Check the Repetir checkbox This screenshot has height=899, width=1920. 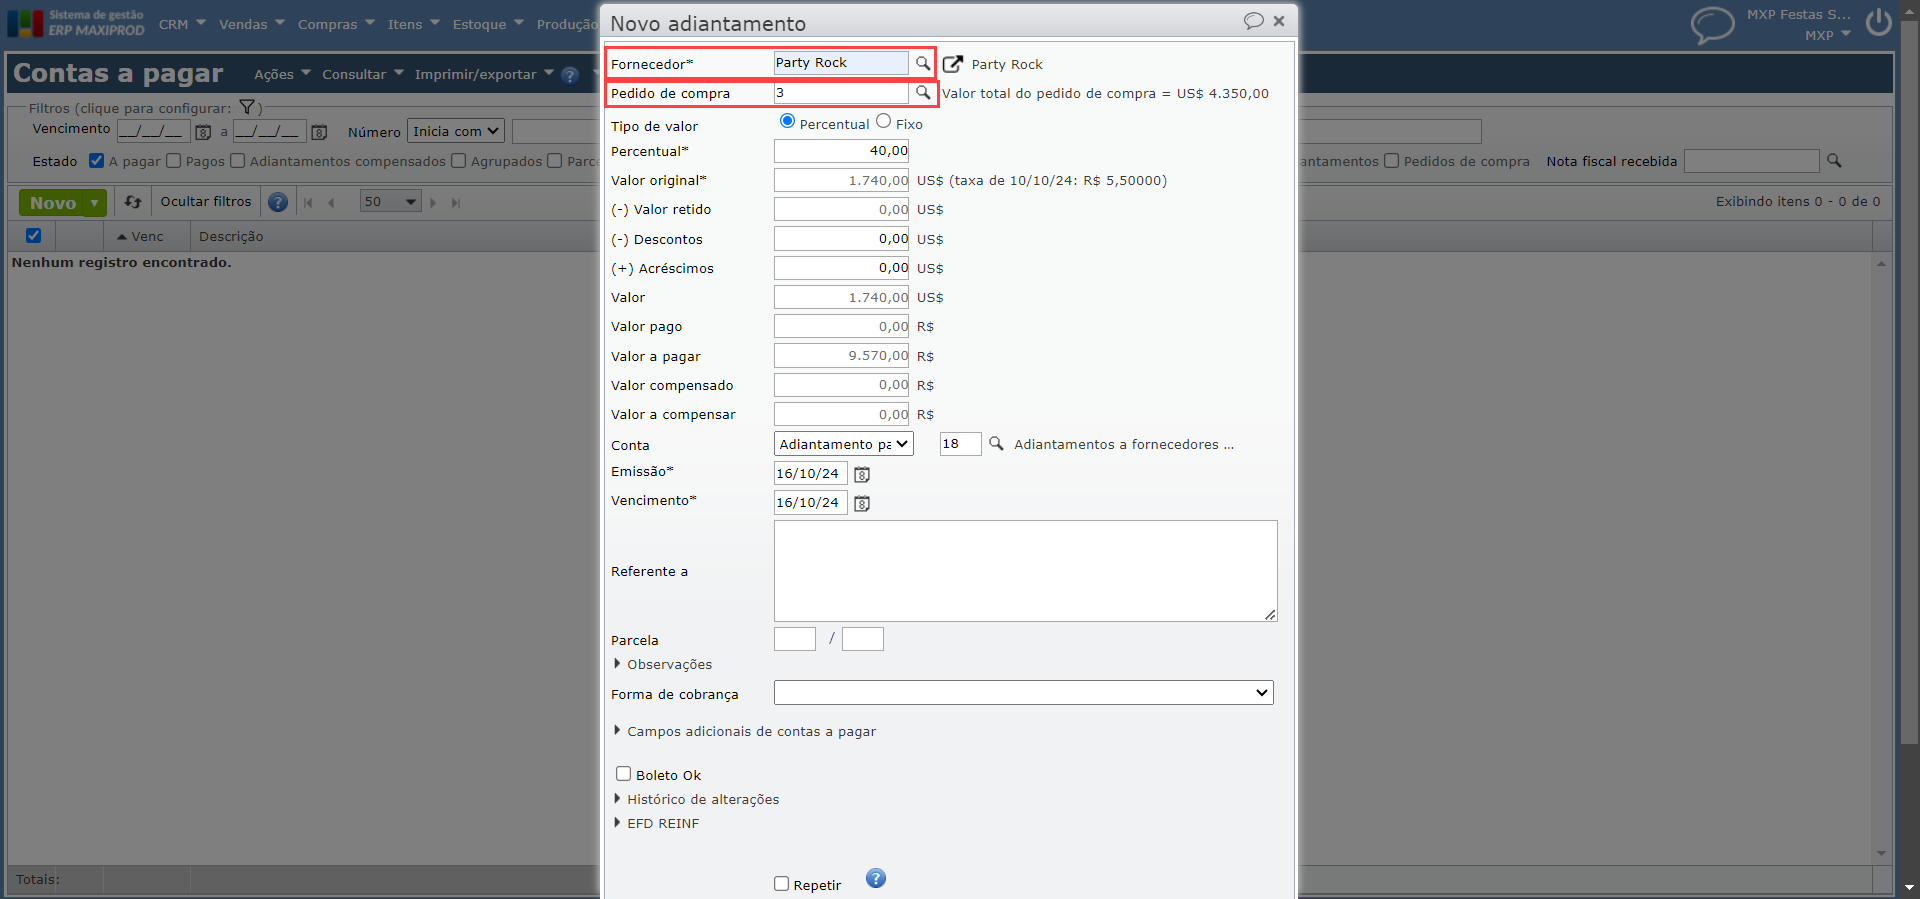coord(781,883)
